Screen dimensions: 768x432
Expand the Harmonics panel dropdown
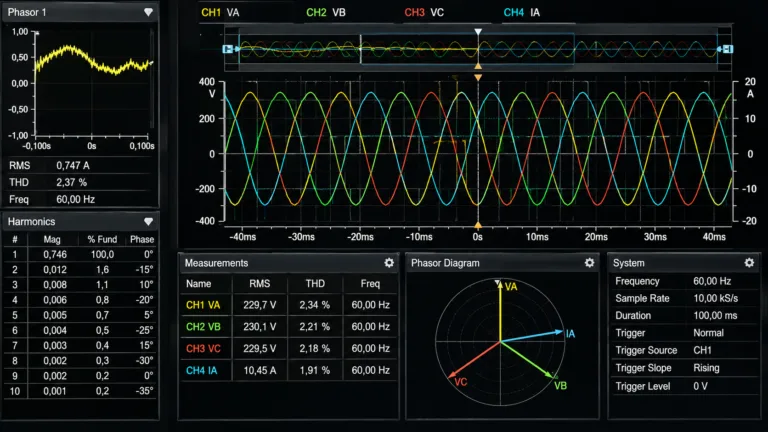click(148, 222)
